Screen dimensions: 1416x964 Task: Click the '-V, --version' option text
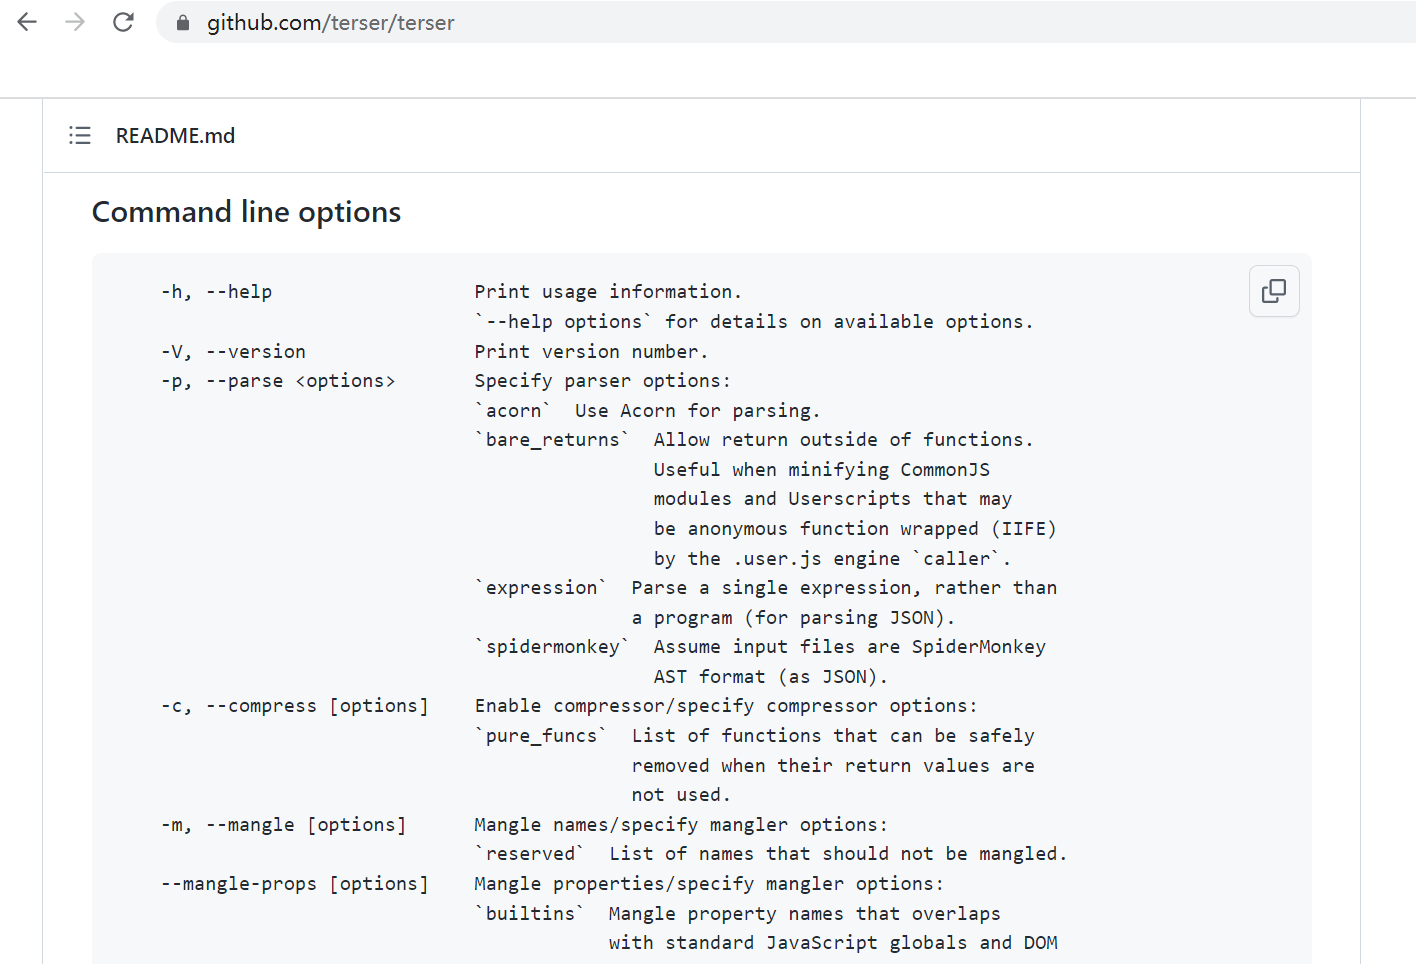point(233,352)
